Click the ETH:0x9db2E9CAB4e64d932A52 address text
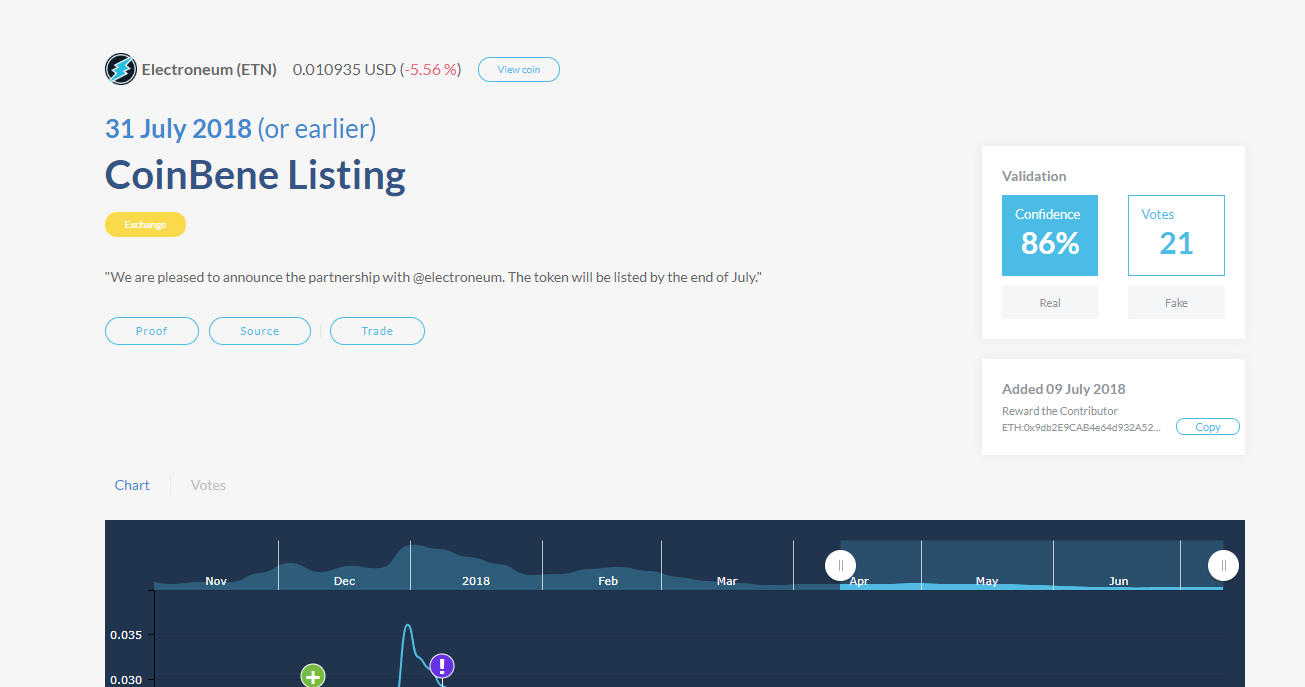Screen dimensions: 1305x687 point(1082,427)
